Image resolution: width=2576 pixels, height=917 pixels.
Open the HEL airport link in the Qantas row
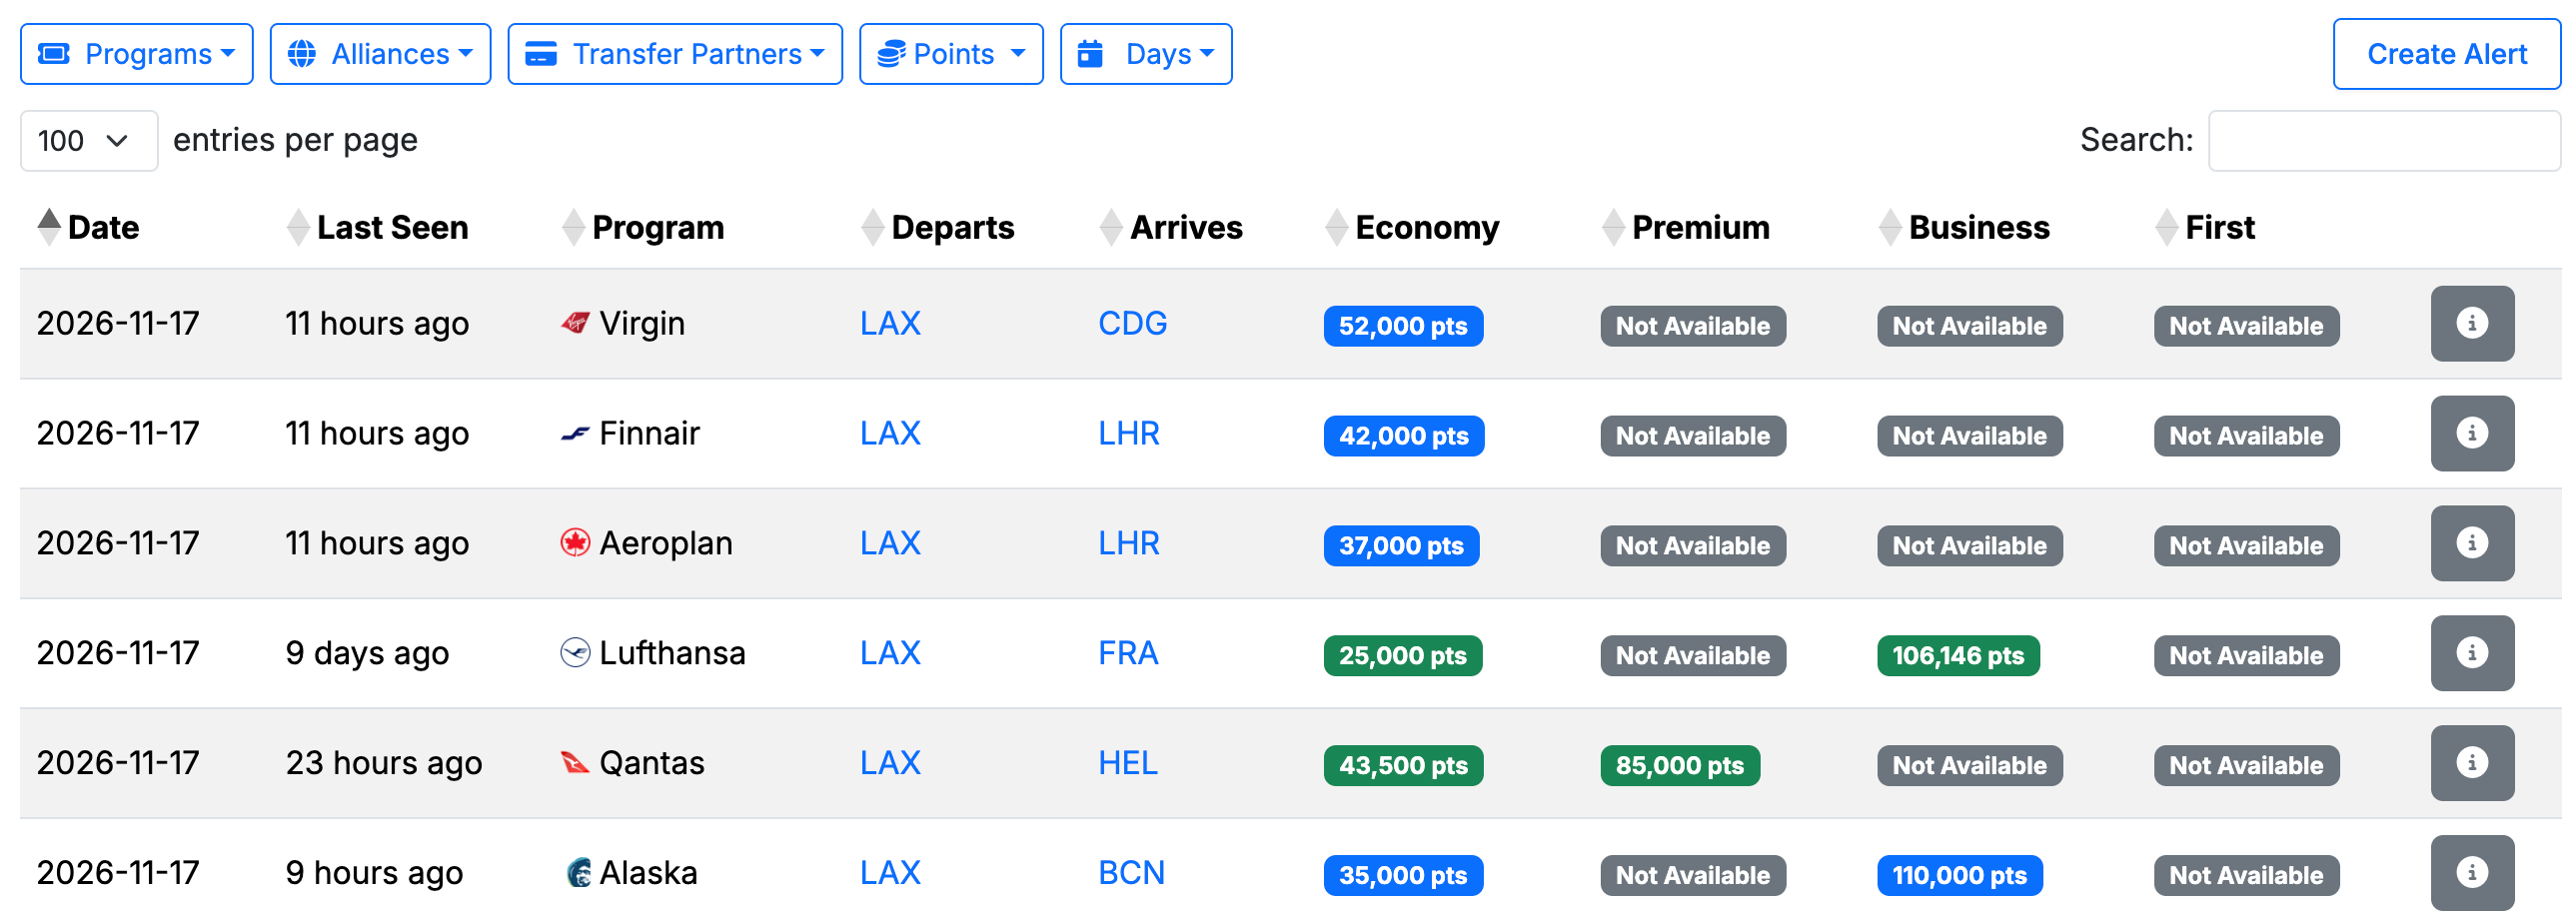pyautogui.click(x=1127, y=763)
